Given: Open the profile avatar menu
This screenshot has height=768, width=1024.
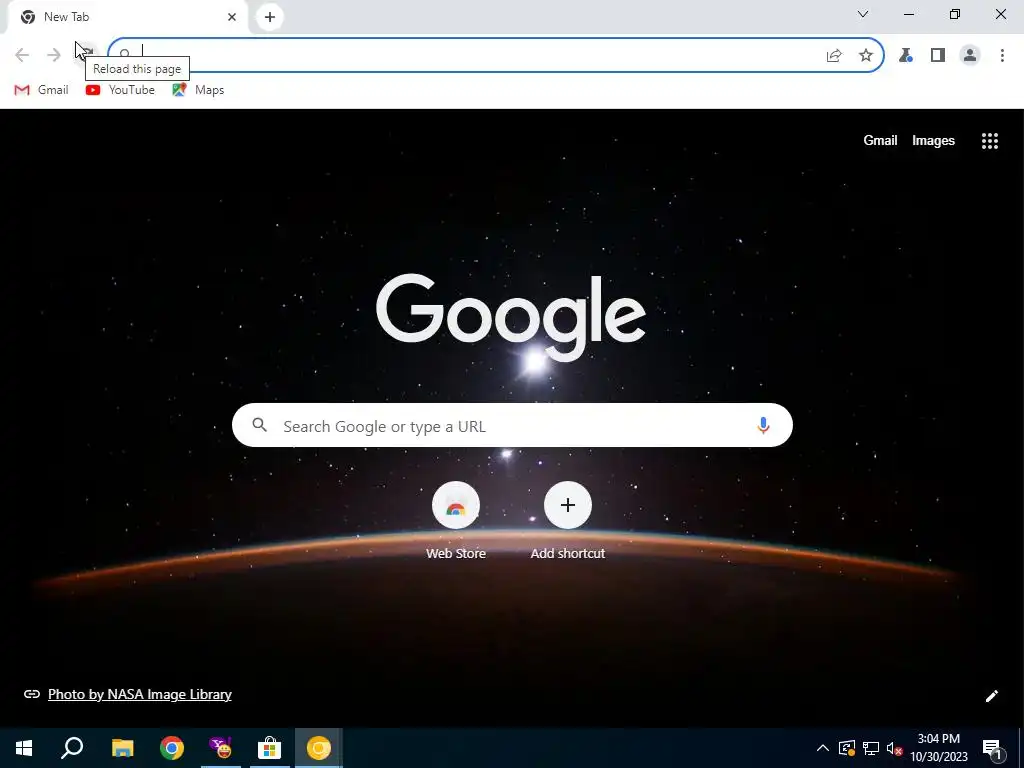Looking at the screenshot, I should tap(970, 56).
